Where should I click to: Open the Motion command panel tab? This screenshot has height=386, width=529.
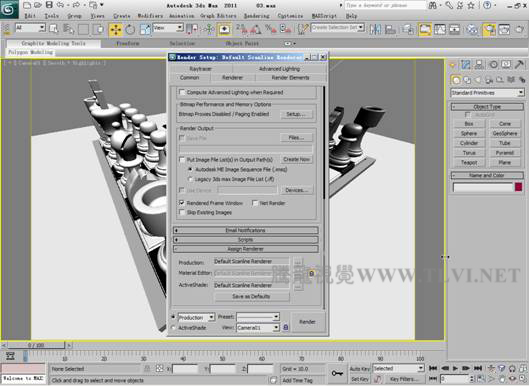493,64
